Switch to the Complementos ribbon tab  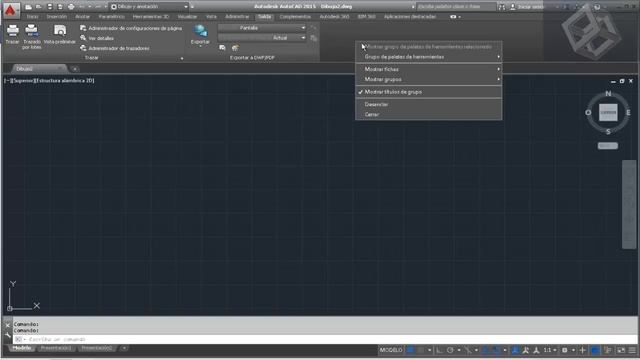(295, 17)
